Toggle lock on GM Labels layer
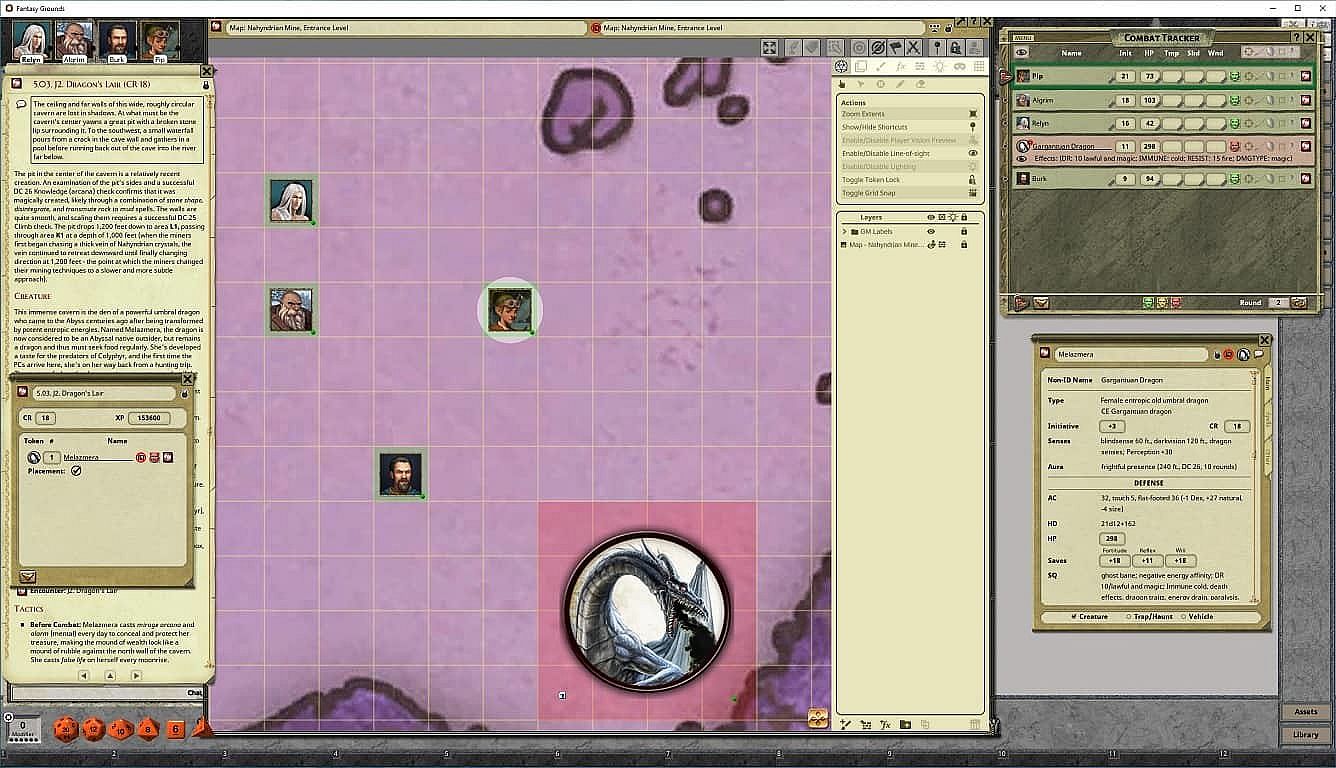This screenshot has width=1336, height=768. (964, 232)
